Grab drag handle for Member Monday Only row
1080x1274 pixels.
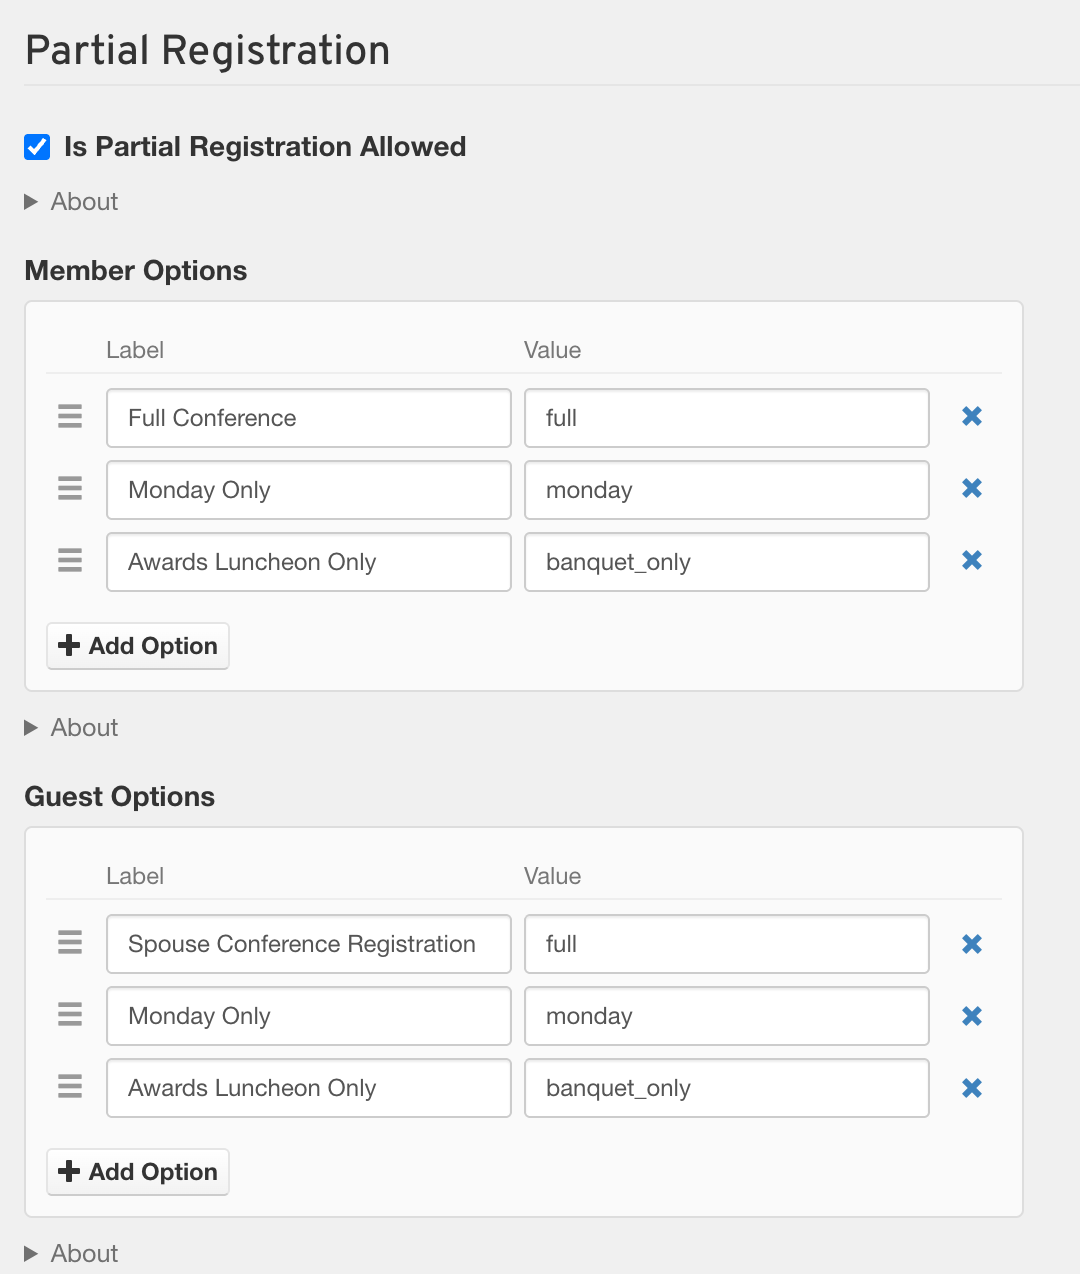[70, 488]
